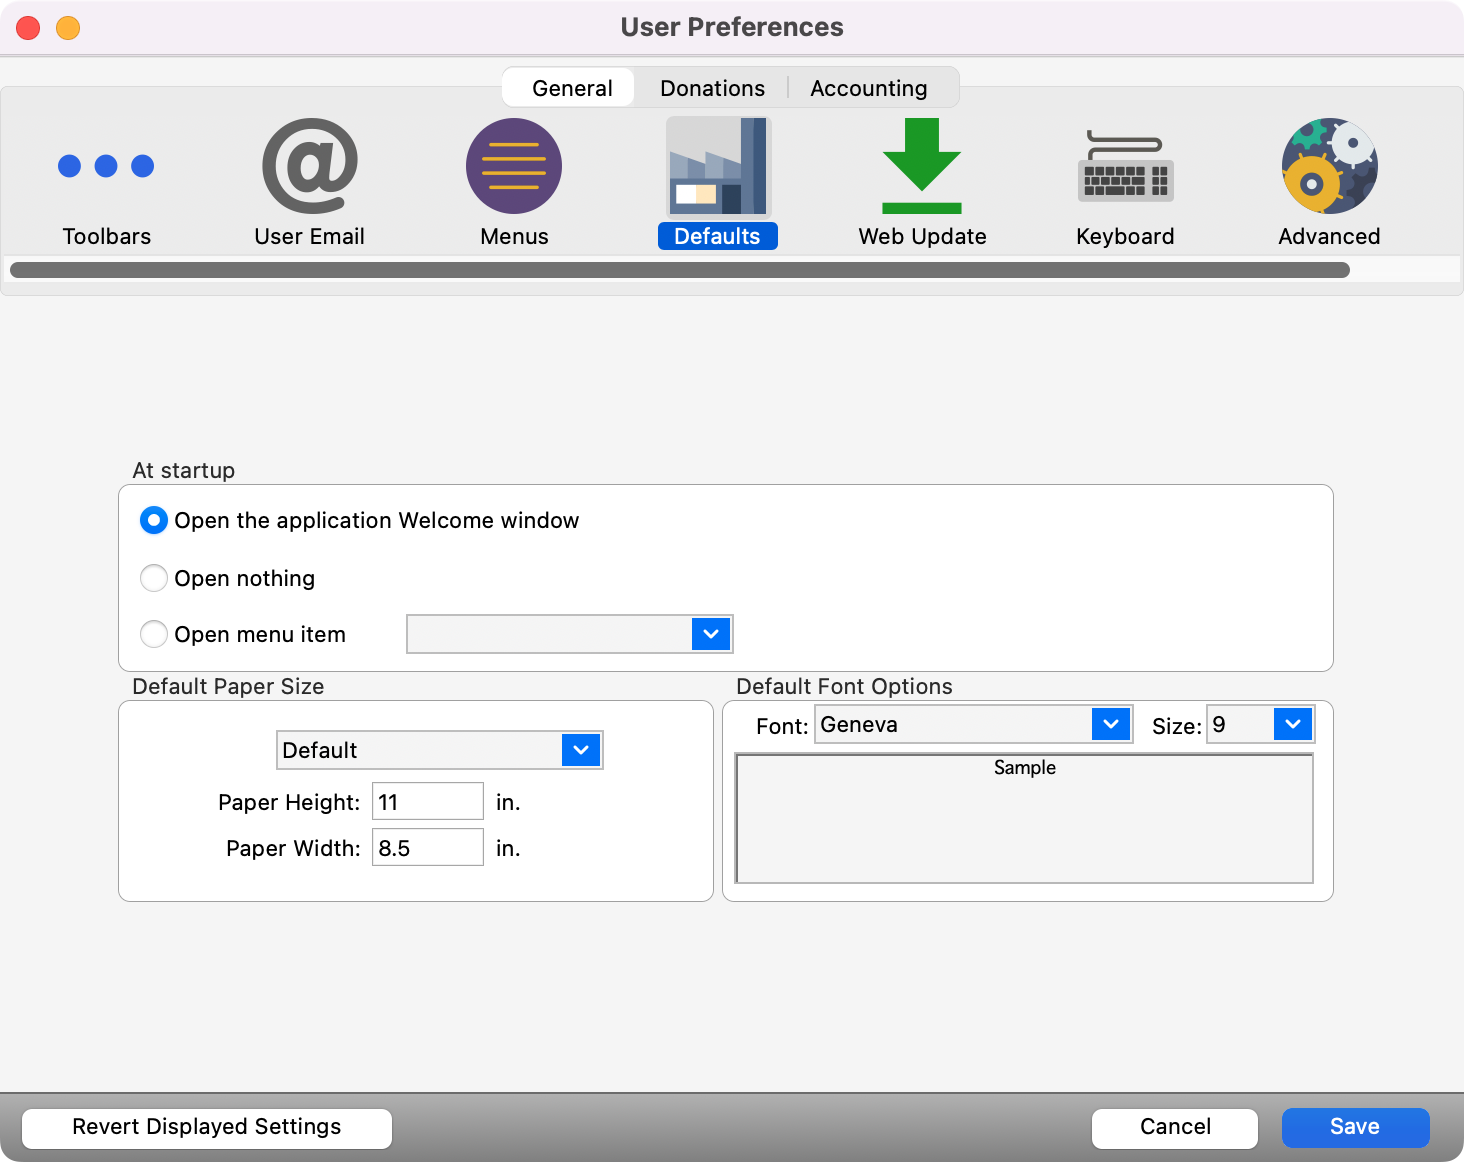Image resolution: width=1464 pixels, height=1162 pixels.
Task: Click the Paper Height input field
Action: click(x=428, y=802)
